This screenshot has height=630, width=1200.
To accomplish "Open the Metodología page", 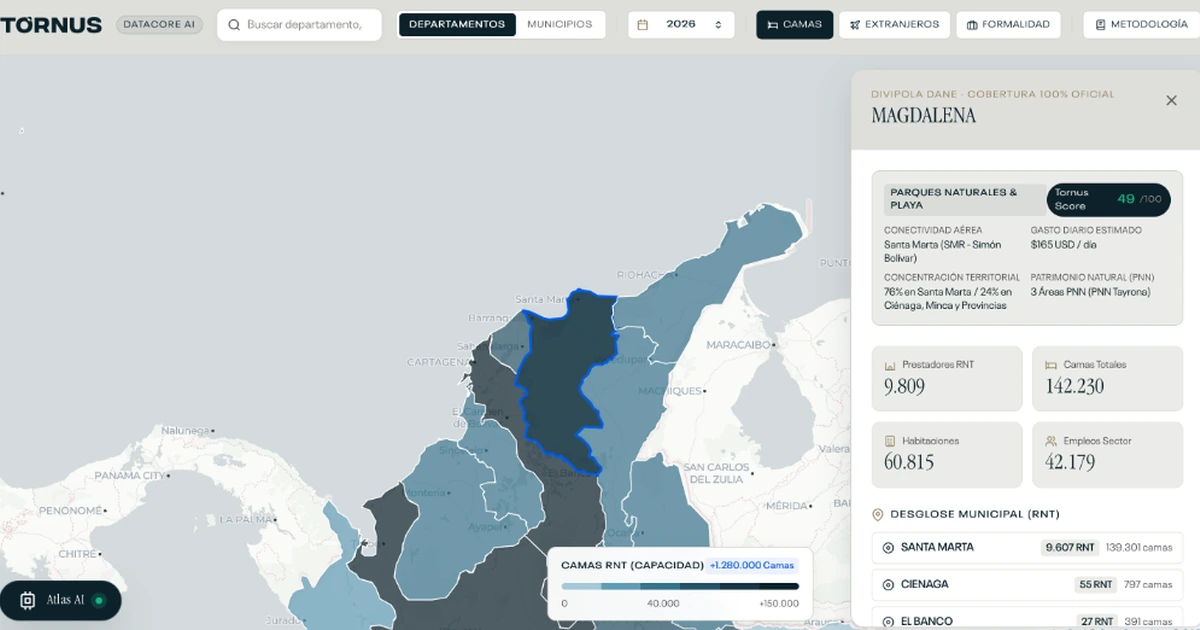I will (1141, 25).
